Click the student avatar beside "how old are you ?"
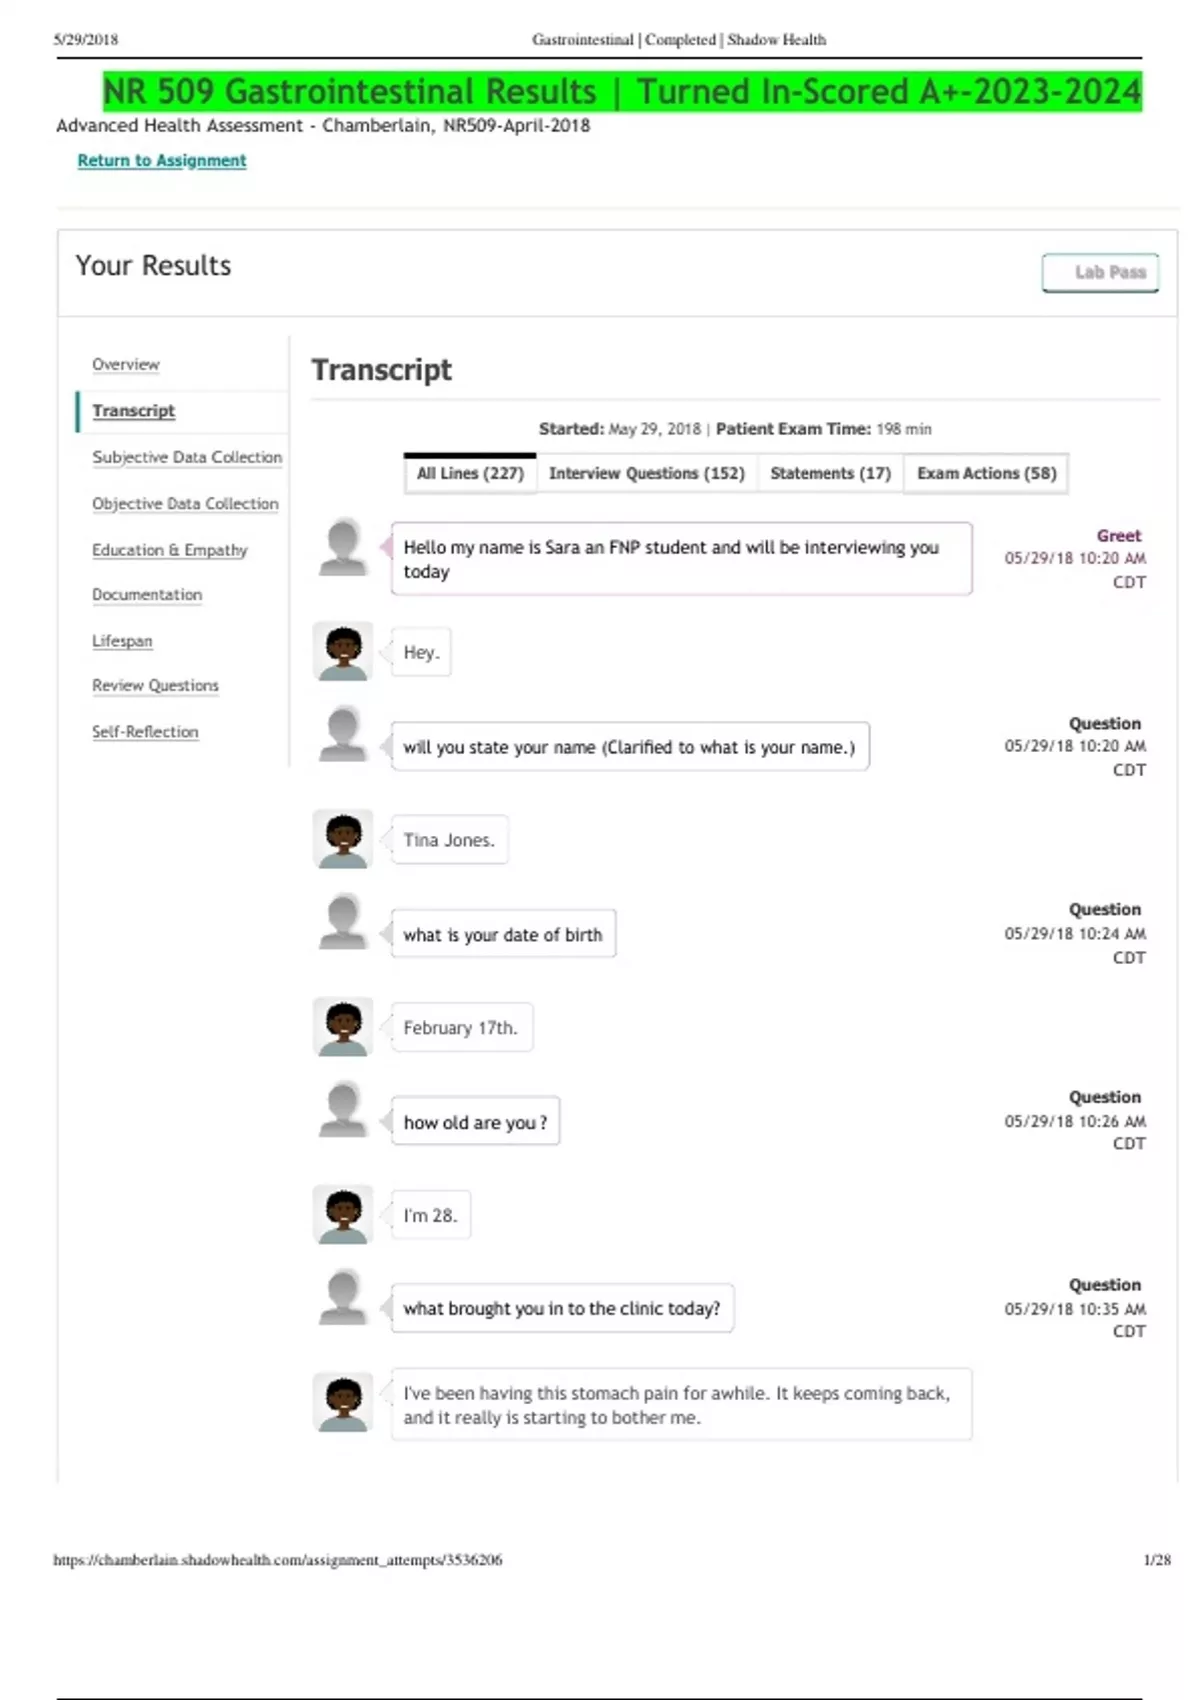1200x1700 pixels. (343, 1110)
